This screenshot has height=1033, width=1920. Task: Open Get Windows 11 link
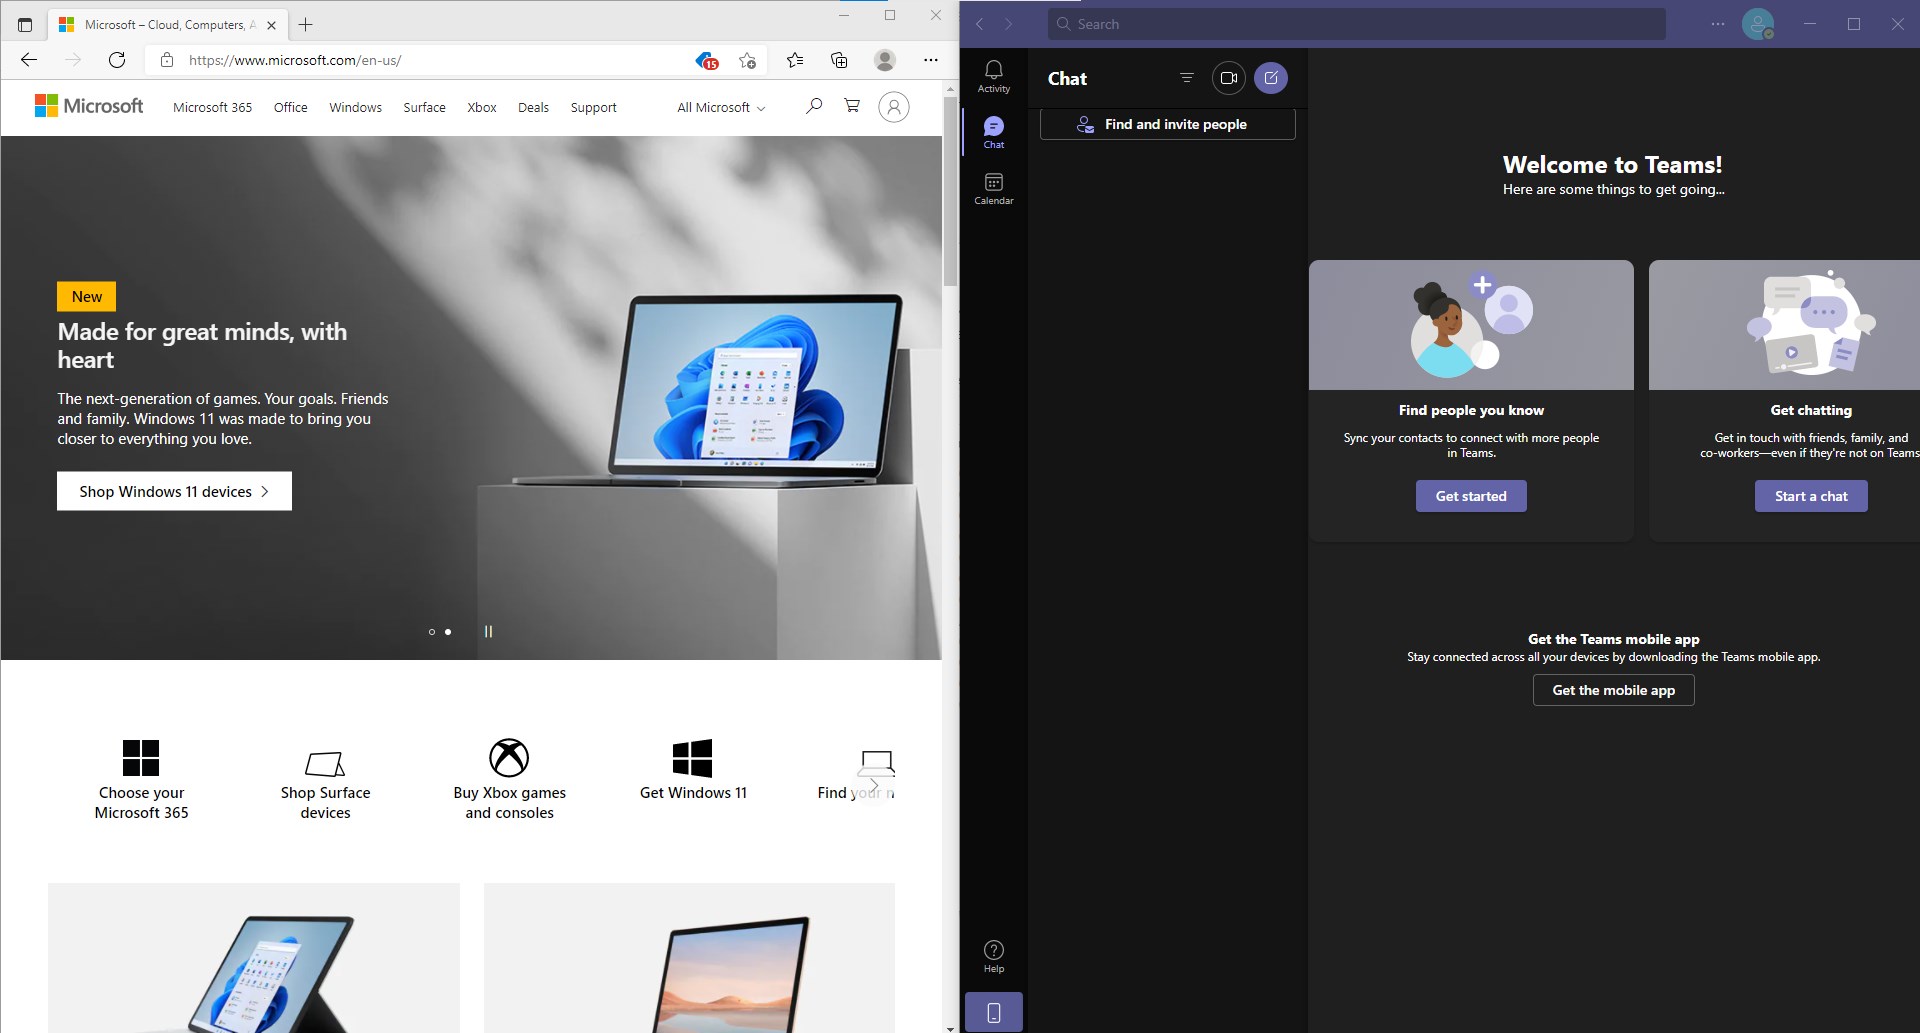click(693, 792)
